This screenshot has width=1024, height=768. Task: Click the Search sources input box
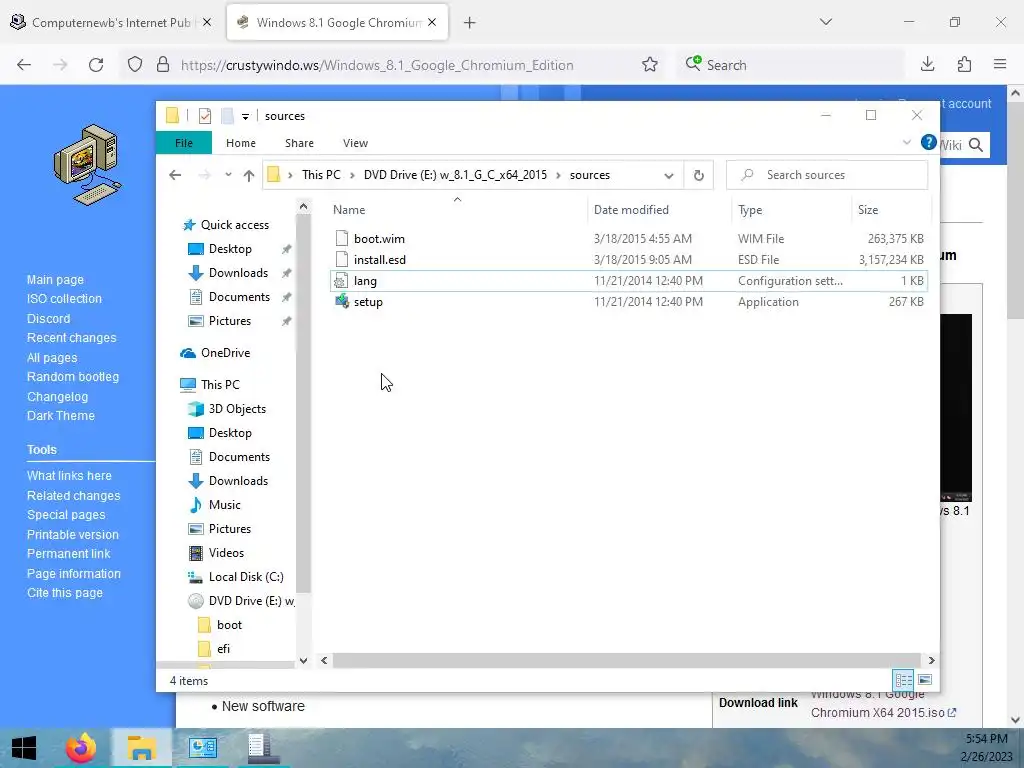click(827, 175)
